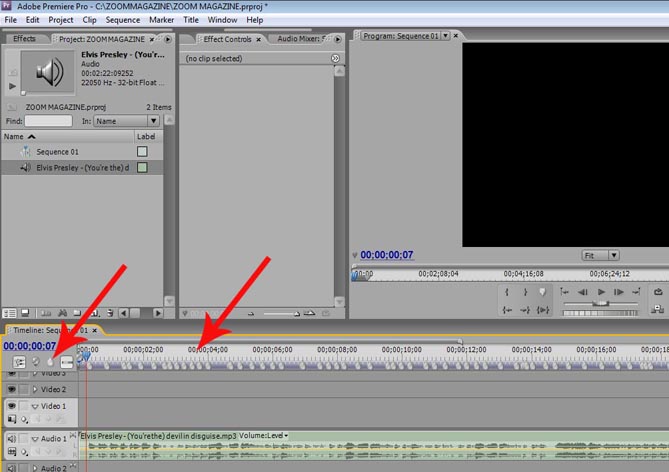Click the Step Forward frame icon
Image resolution: width=669 pixels, height=472 pixels.
[x=619, y=292]
